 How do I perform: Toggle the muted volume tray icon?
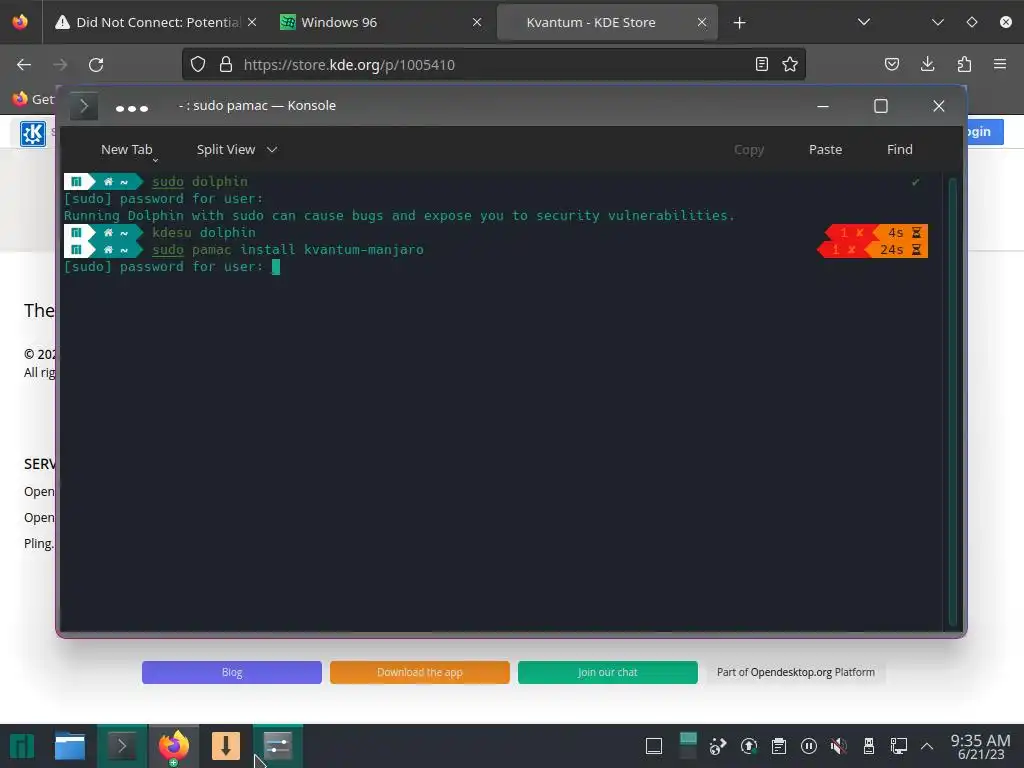839,746
